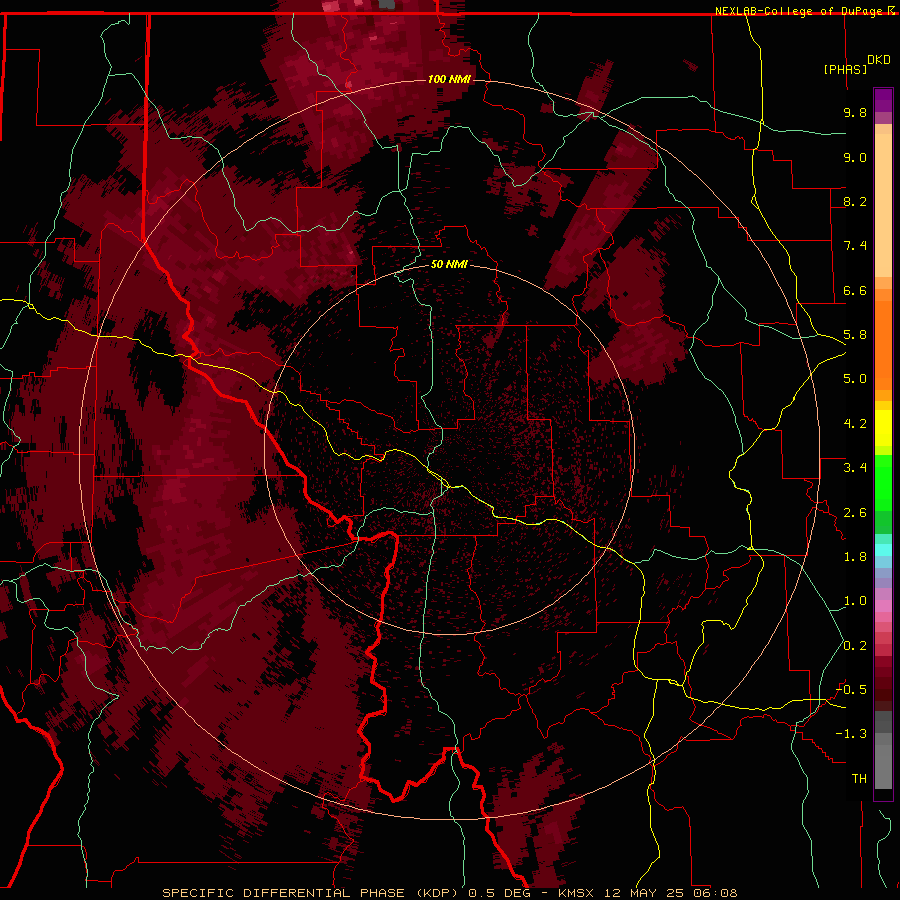Click the KMSX 12 MAY 25 06:08 timestamp
The width and height of the screenshot is (900, 900).
point(647,893)
